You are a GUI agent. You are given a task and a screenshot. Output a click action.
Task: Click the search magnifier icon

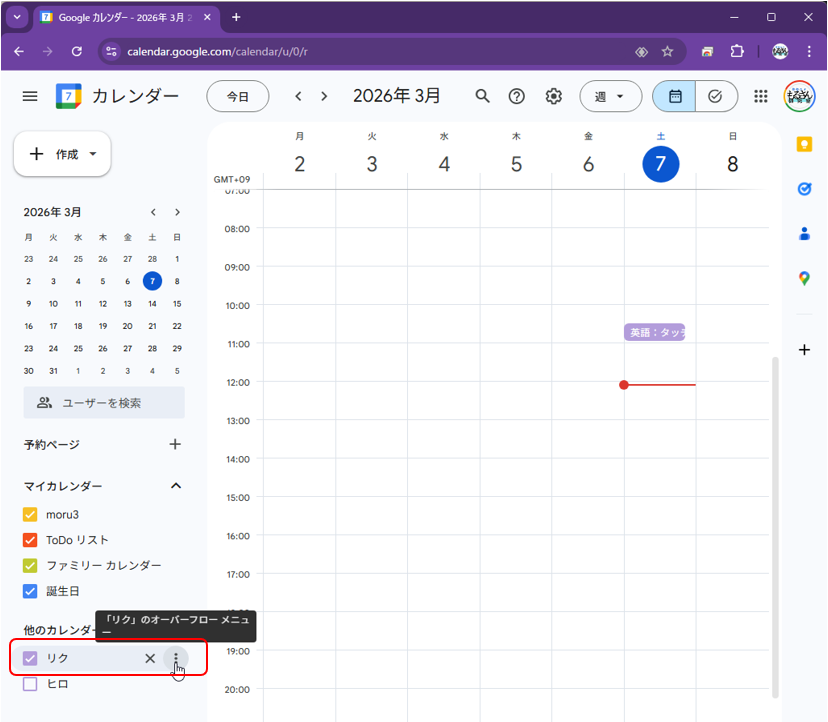pos(482,96)
